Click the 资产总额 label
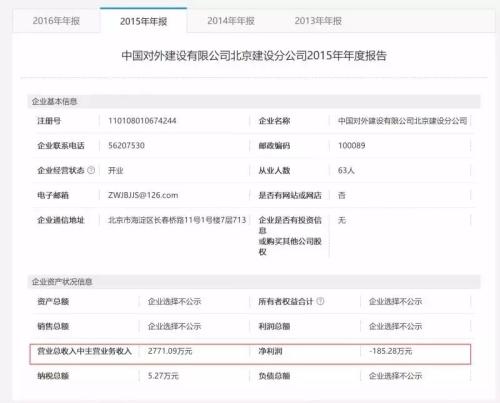Viewport: 500px width, 403px height. [53, 301]
